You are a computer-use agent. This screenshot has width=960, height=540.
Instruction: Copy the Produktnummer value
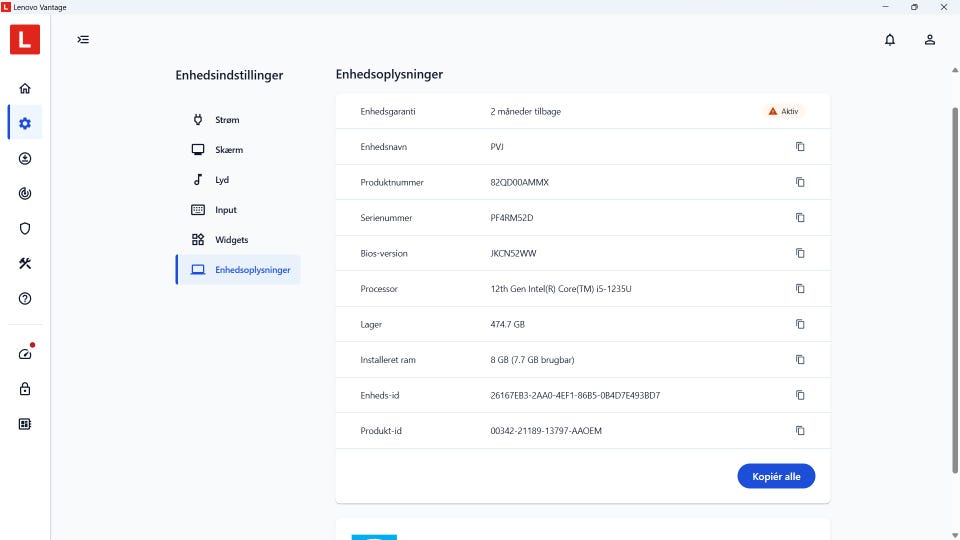pos(800,182)
